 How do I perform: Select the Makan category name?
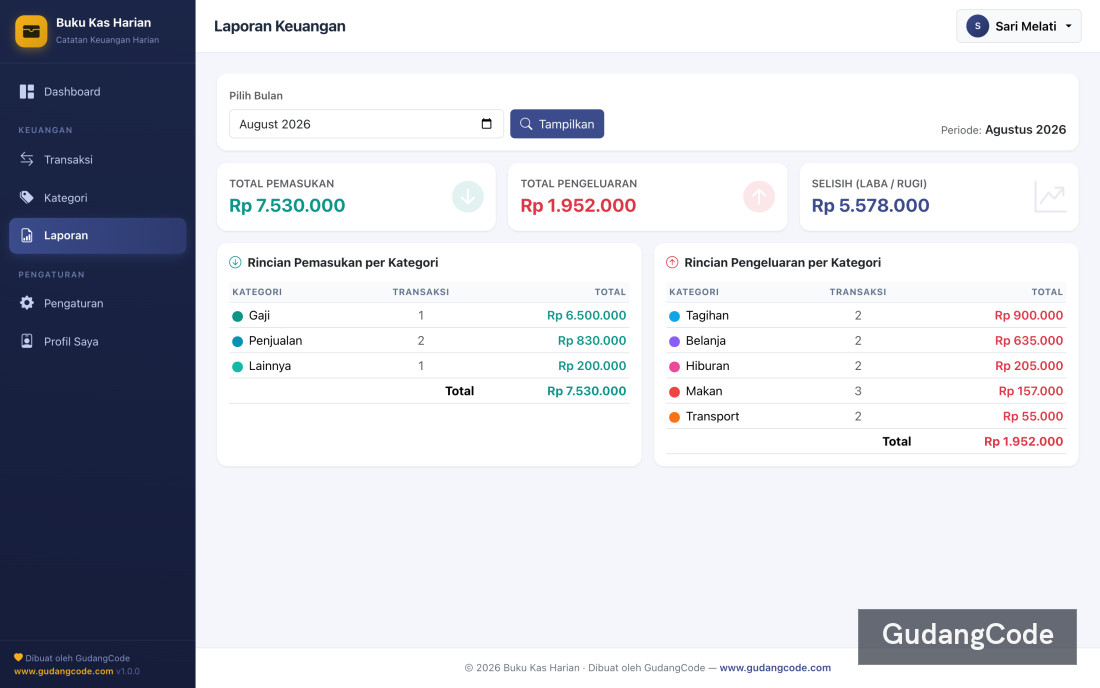(704, 391)
